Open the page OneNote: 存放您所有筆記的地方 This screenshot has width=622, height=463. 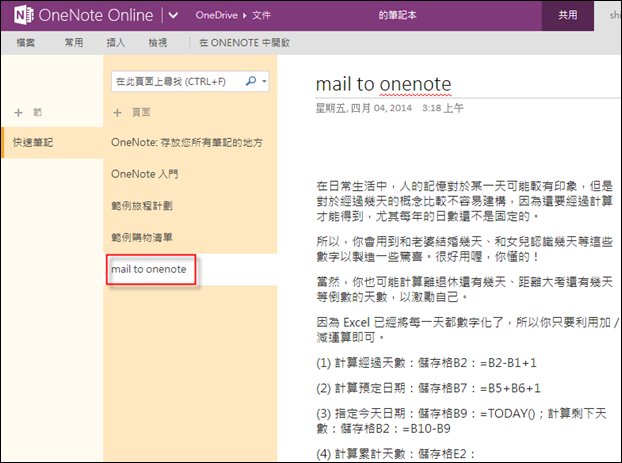187,142
